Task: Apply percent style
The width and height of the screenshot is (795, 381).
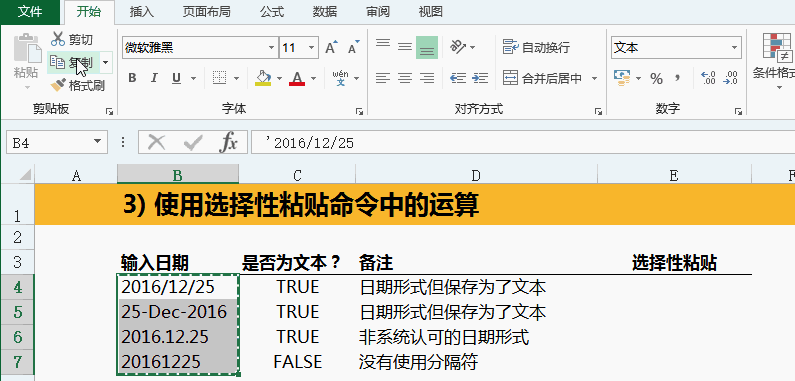Action: tap(657, 78)
